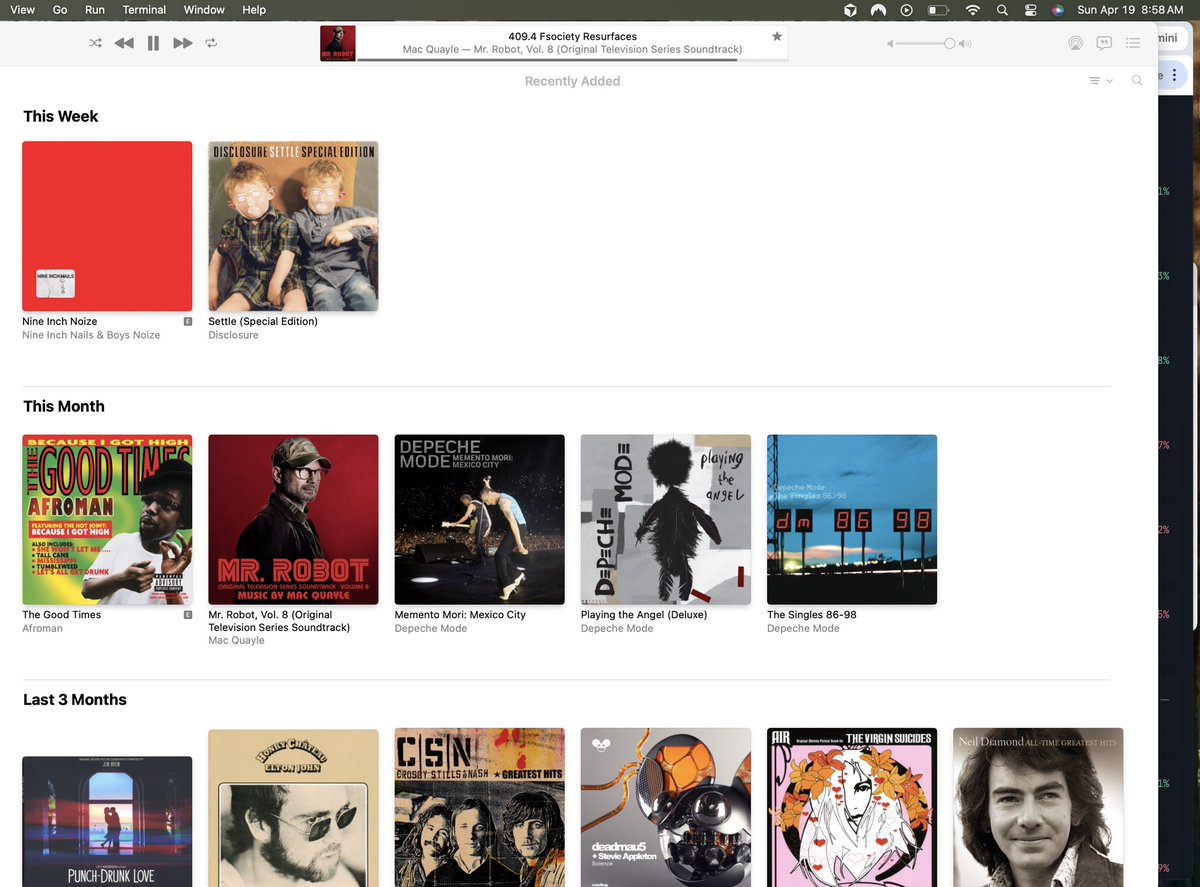Open the red Nine Inch Noize album cover

click(107, 226)
